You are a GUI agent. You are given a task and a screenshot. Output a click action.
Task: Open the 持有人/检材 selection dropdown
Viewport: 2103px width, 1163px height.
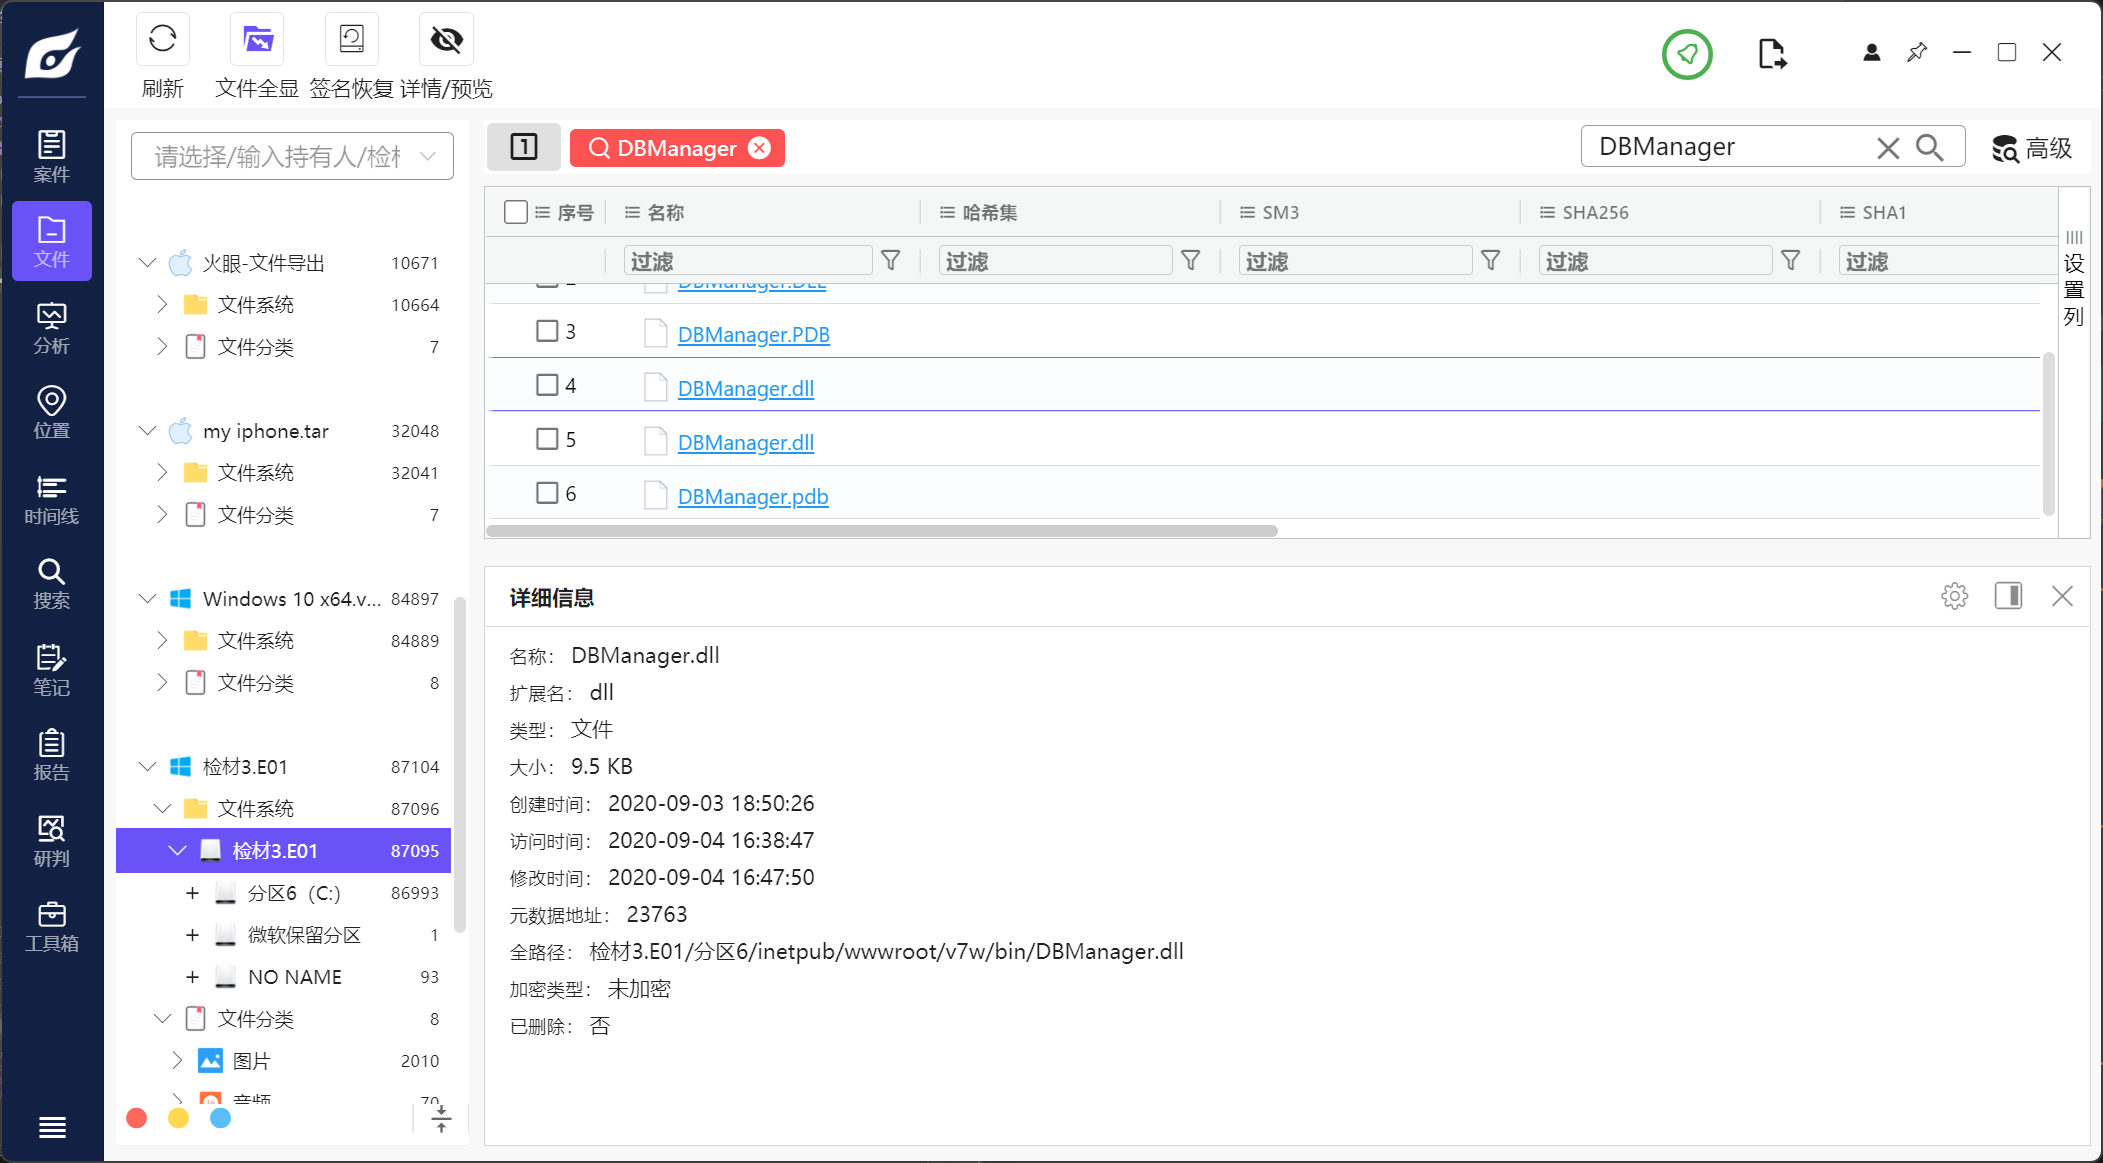click(x=292, y=156)
